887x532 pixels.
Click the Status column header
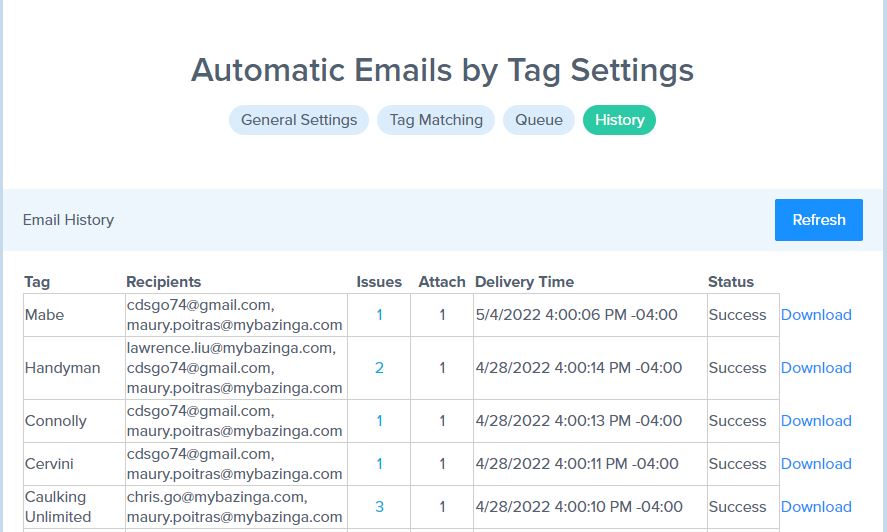pos(731,282)
